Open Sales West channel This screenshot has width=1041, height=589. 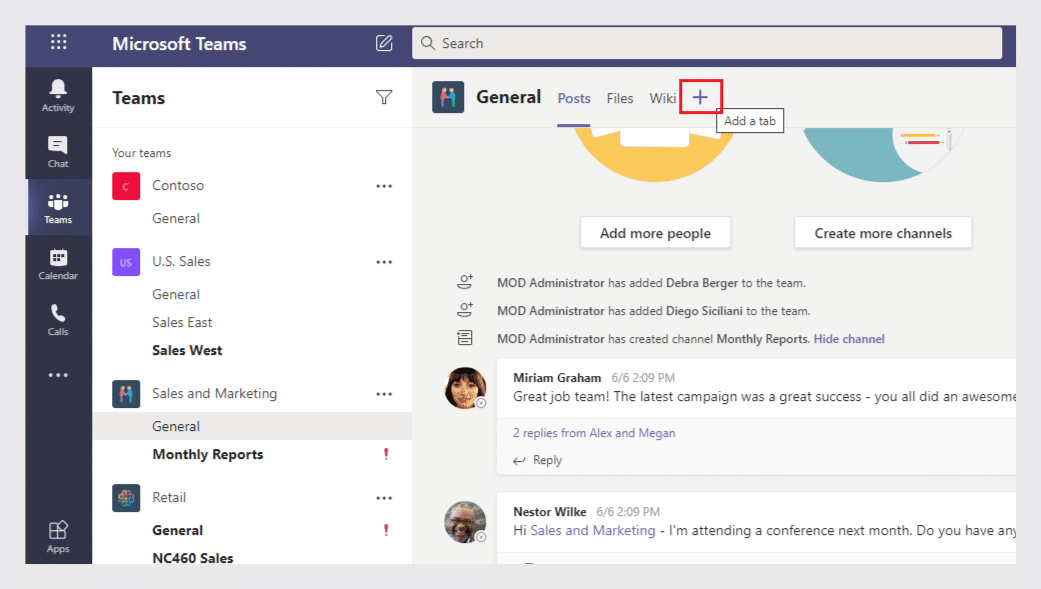[187, 350]
